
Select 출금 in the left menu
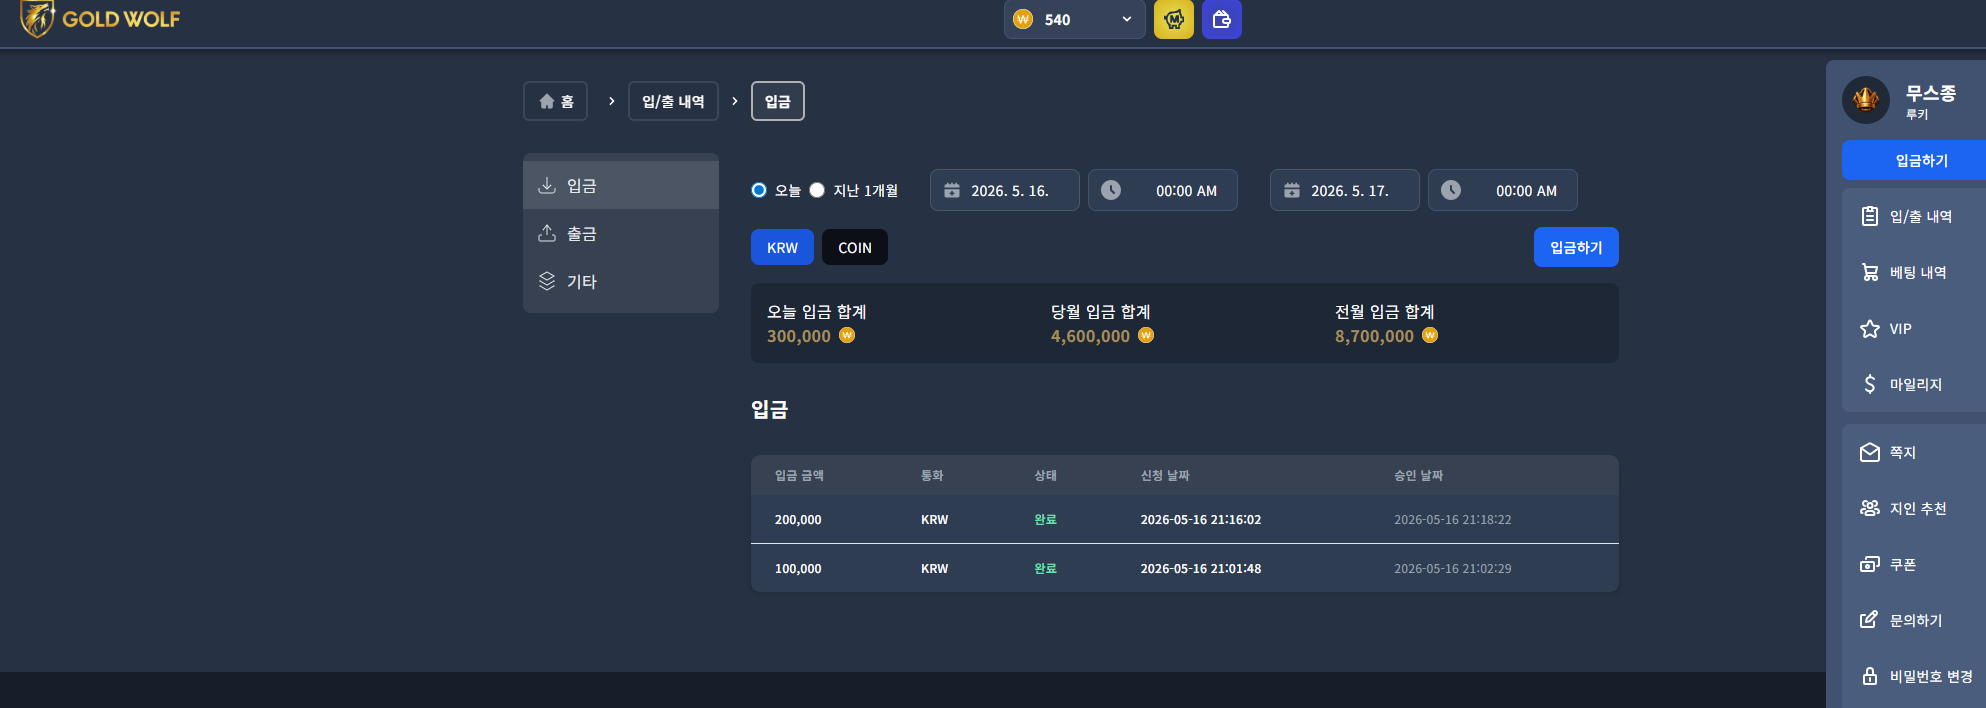(x=621, y=233)
